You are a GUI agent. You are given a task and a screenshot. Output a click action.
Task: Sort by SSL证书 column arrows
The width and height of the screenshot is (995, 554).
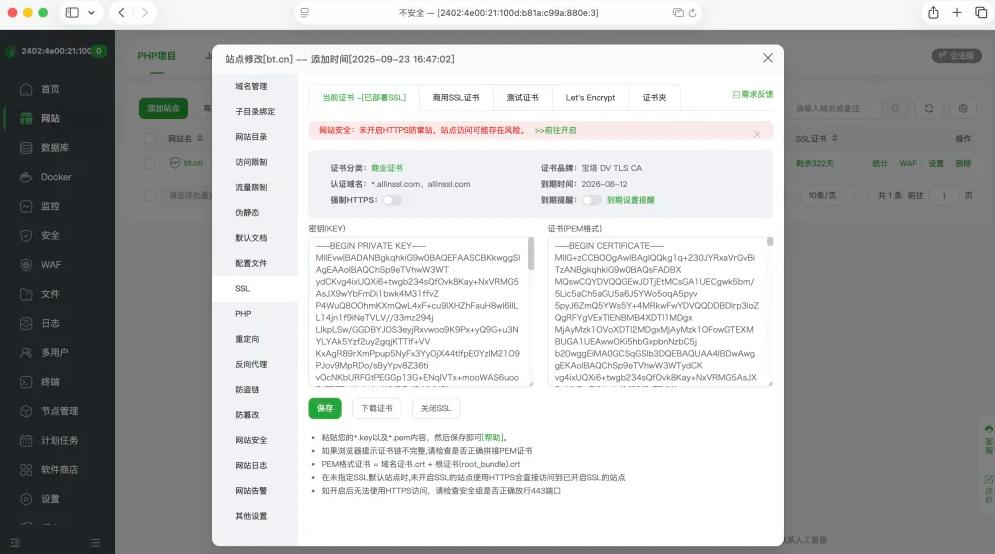[x=833, y=139]
